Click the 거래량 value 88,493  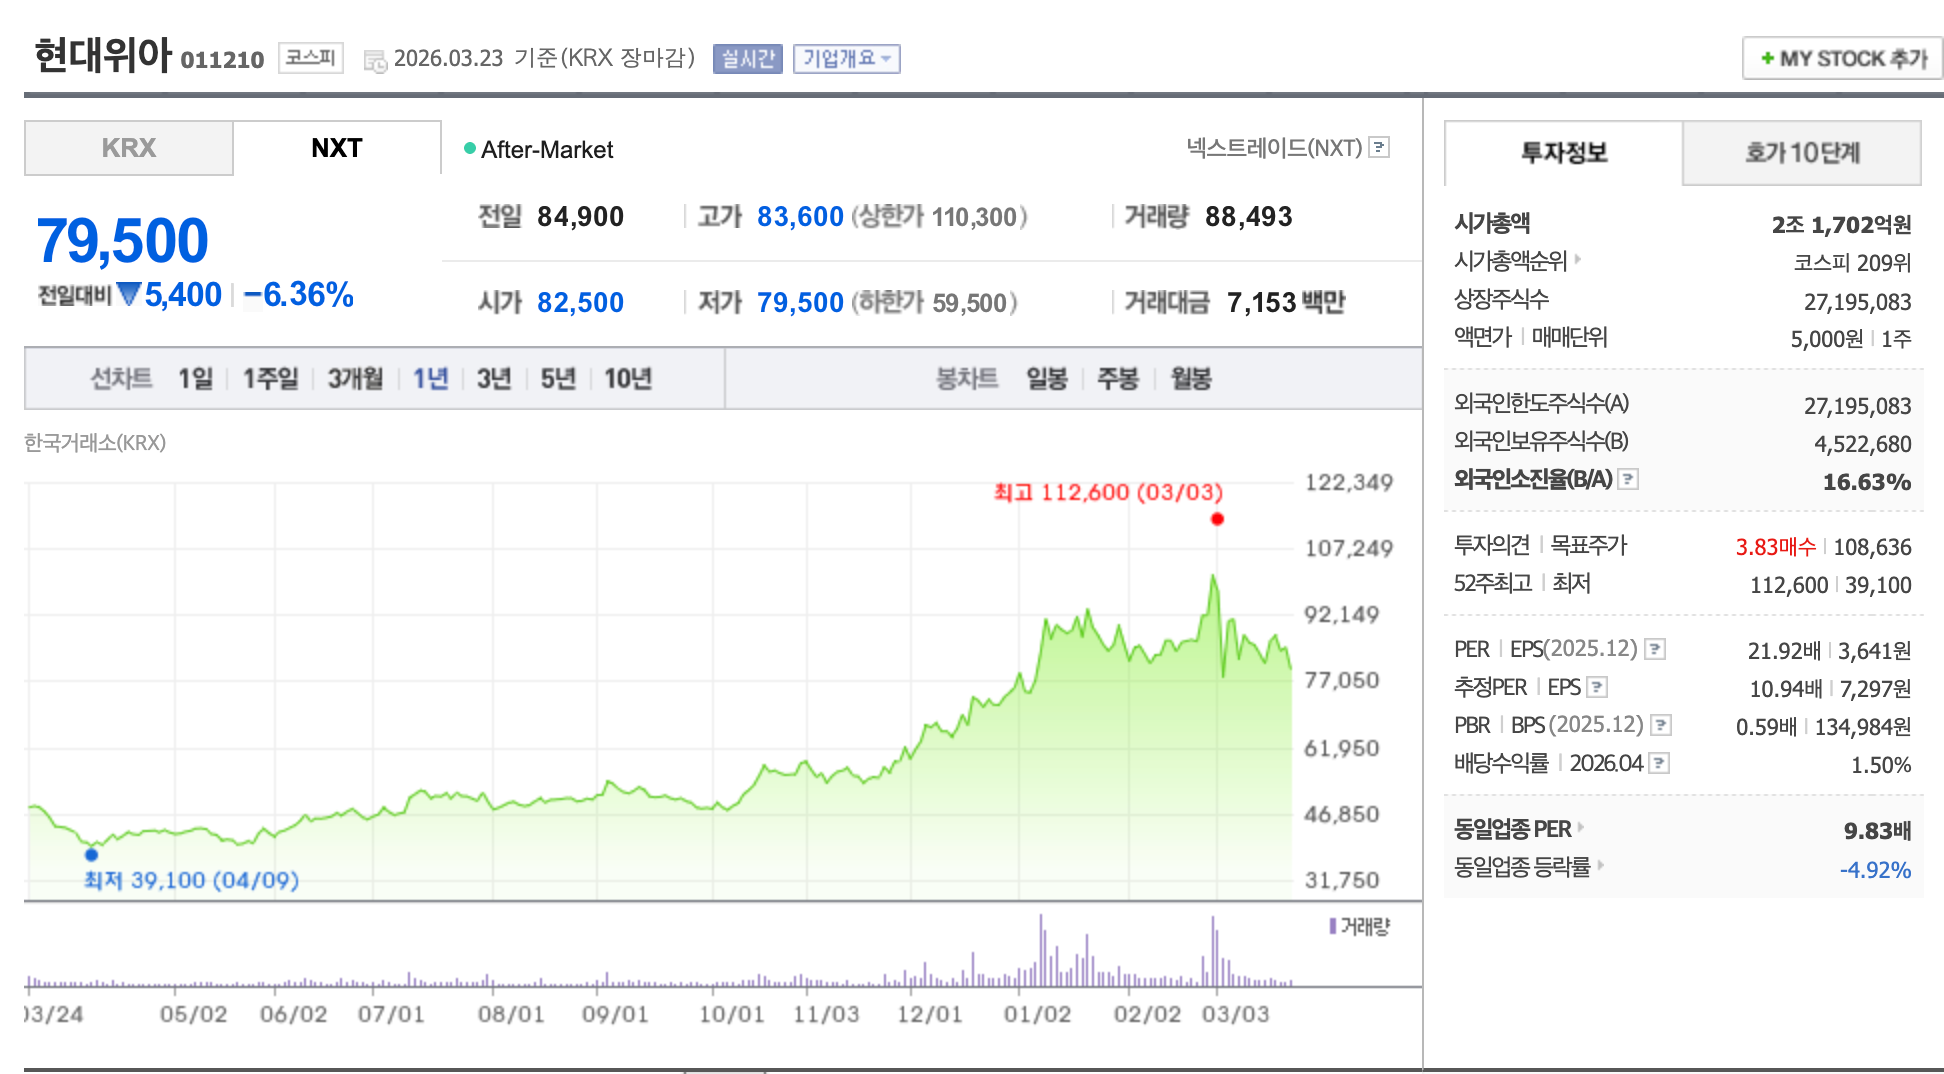pos(1249,217)
